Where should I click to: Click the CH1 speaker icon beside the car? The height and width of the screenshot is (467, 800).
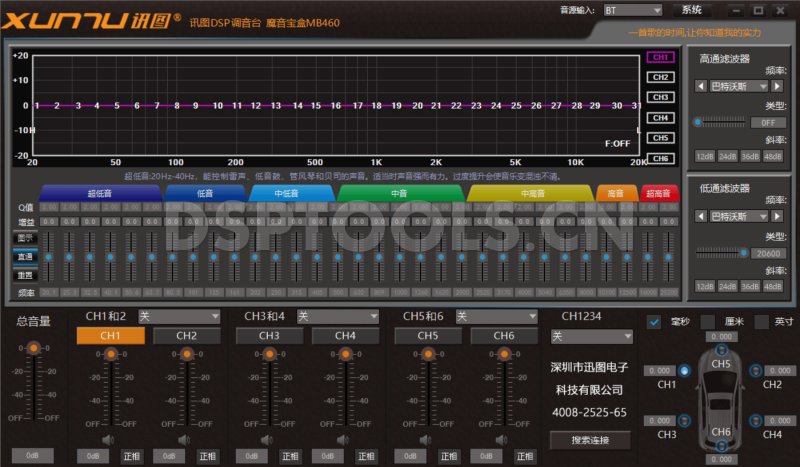(x=685, y=371)
